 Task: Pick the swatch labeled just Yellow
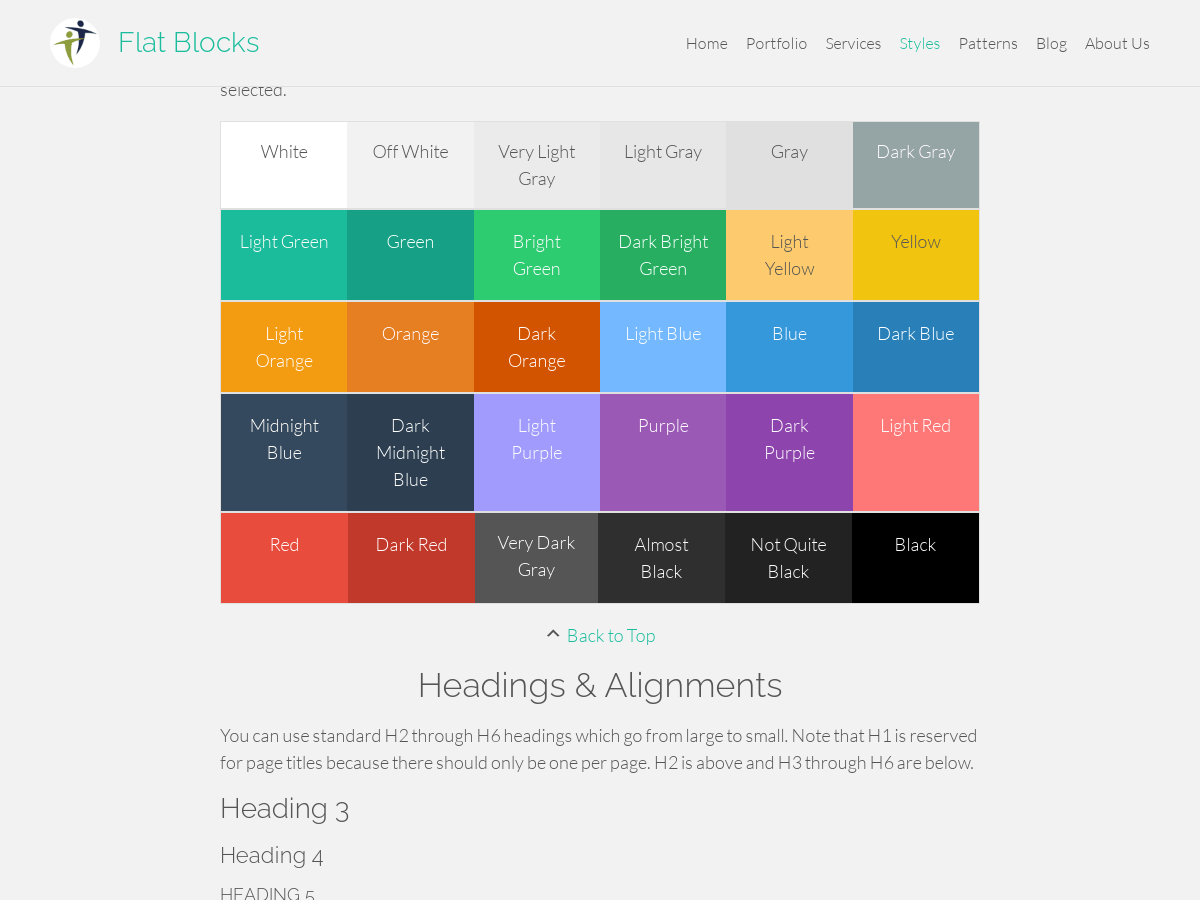tap(916, 255)
